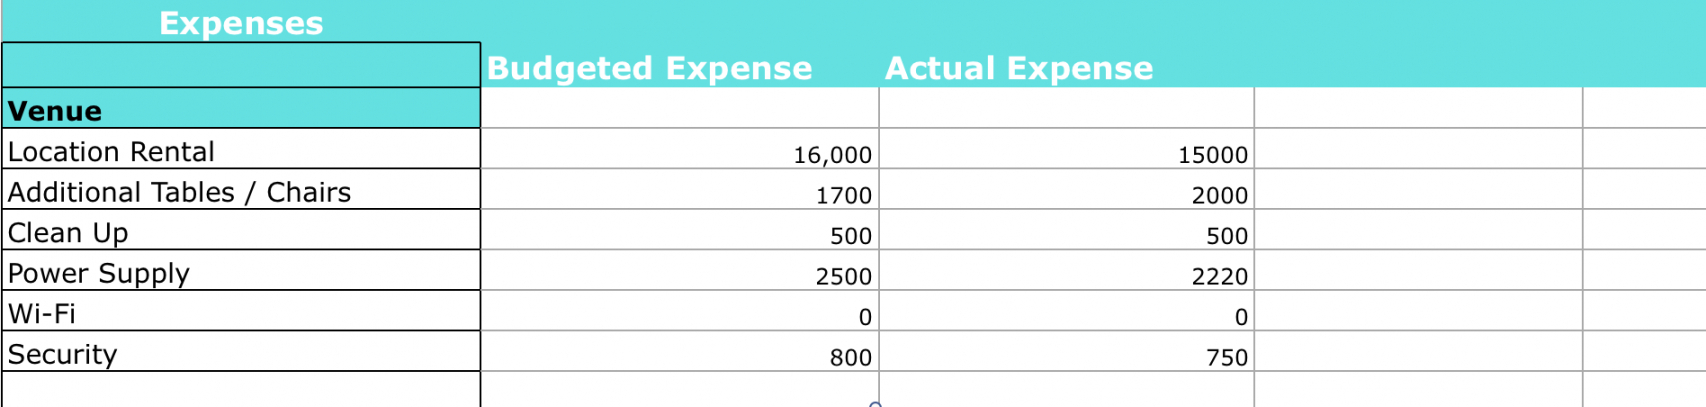
Task: Click the Power Supply label cell
Action: 241,272
